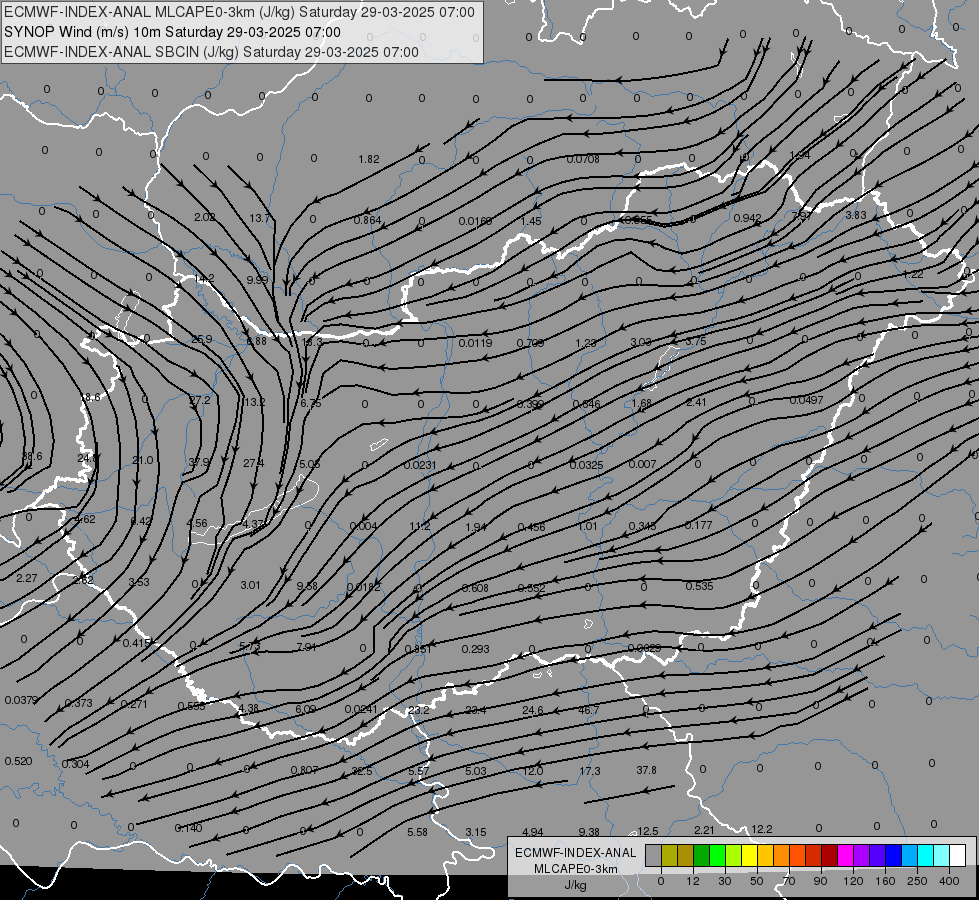Select the dark red legend swatch
This screenshot has height=900, width=979.
point(829,856)
